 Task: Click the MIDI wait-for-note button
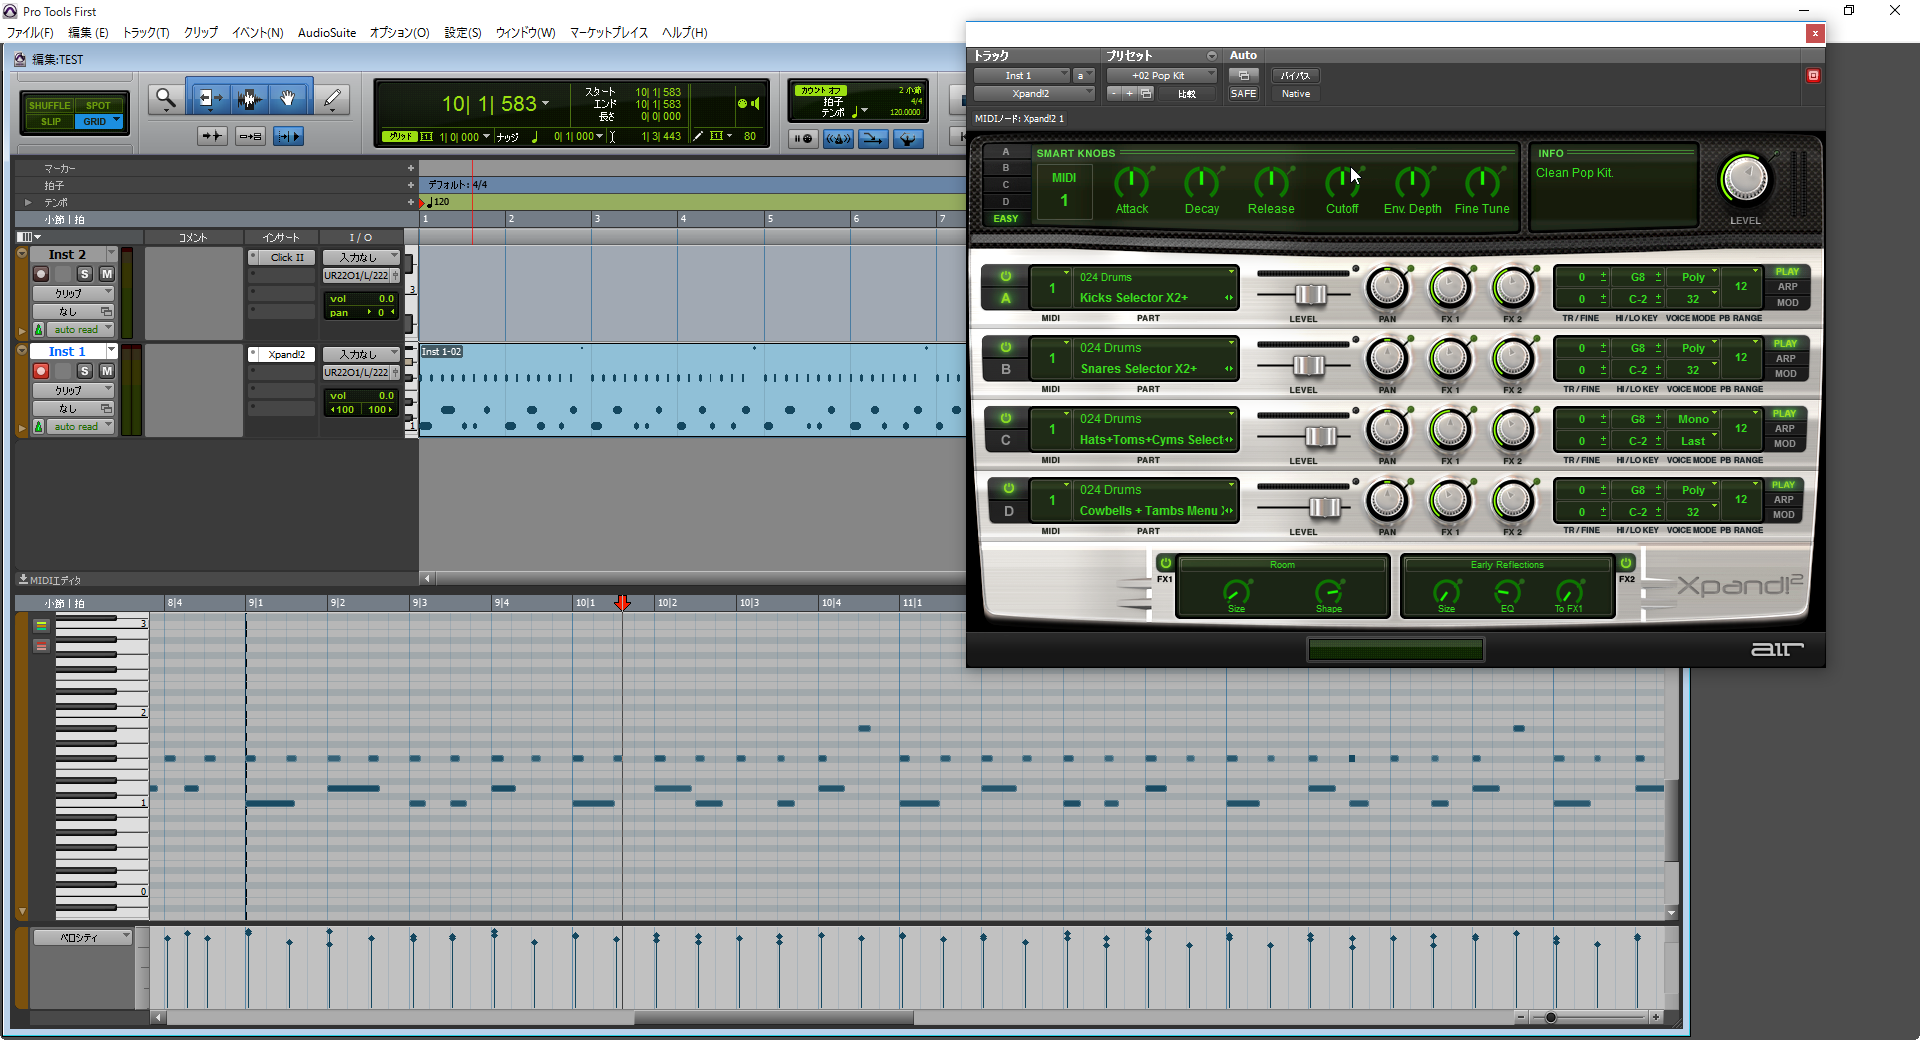point(803,139)
